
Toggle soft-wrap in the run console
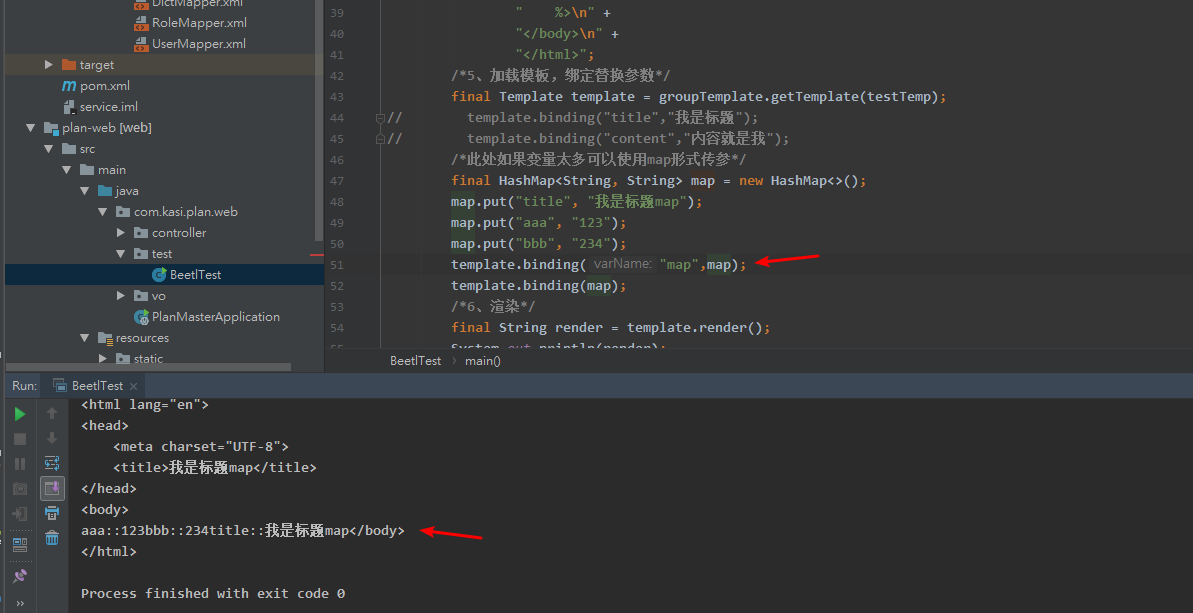point(52,463)
